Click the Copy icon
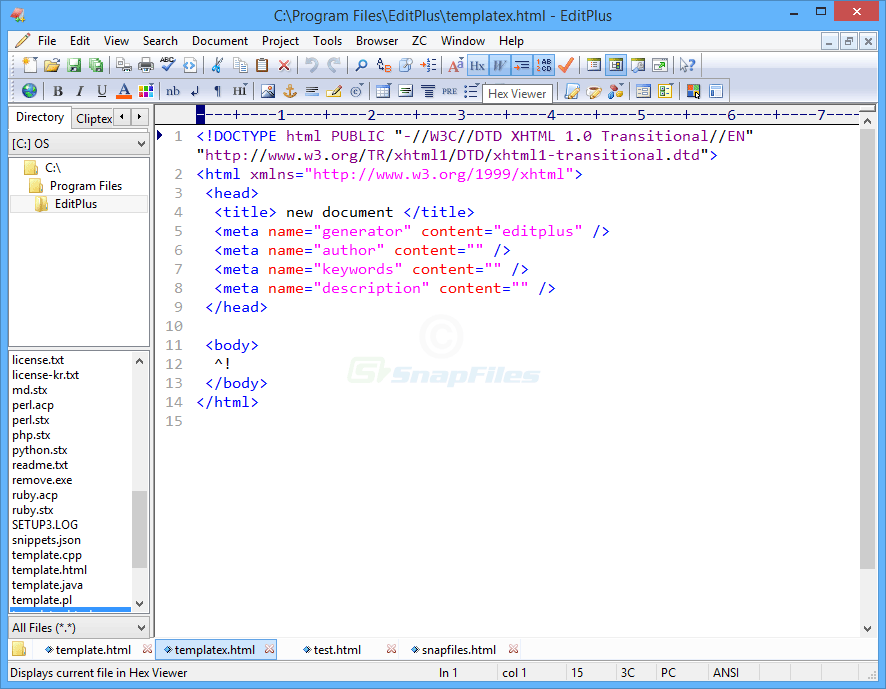 (240, 65)
